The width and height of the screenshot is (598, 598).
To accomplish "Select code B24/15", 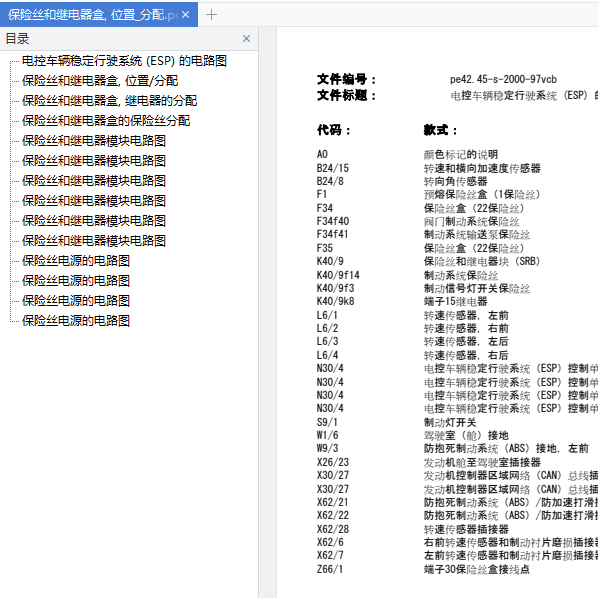I will pyautogui.click(x=333, y=168).
